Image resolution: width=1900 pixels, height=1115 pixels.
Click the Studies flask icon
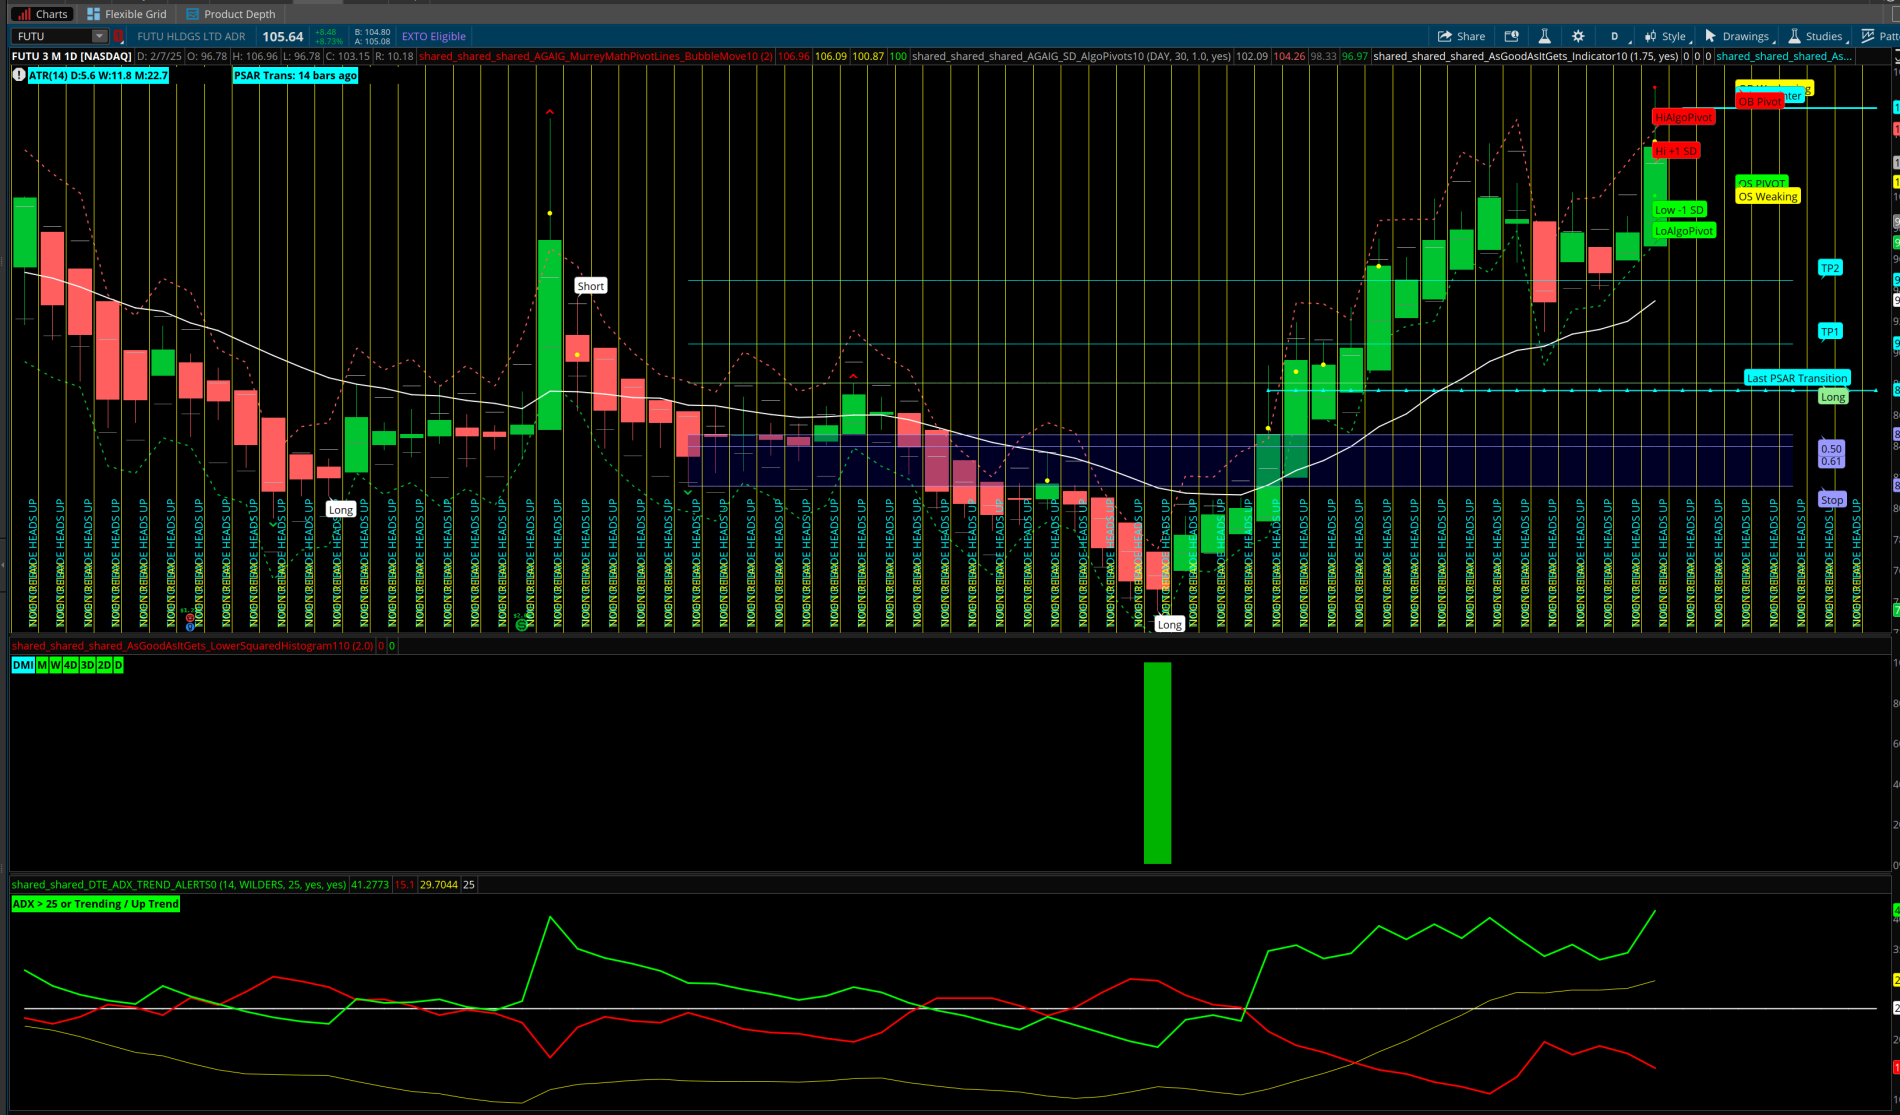(x=1795, y=36)
